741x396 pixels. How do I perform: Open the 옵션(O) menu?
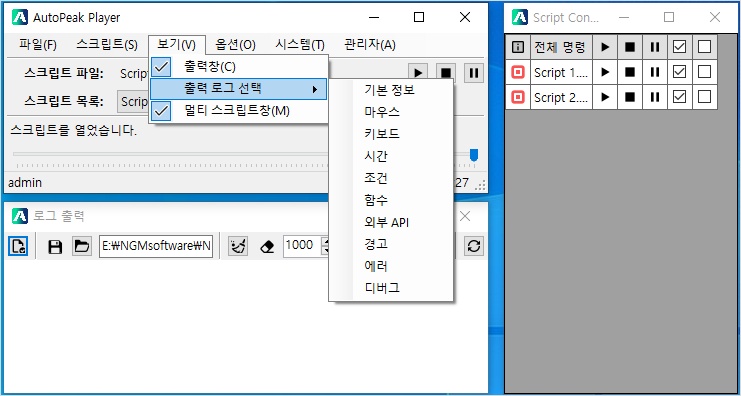coord(235,45)
